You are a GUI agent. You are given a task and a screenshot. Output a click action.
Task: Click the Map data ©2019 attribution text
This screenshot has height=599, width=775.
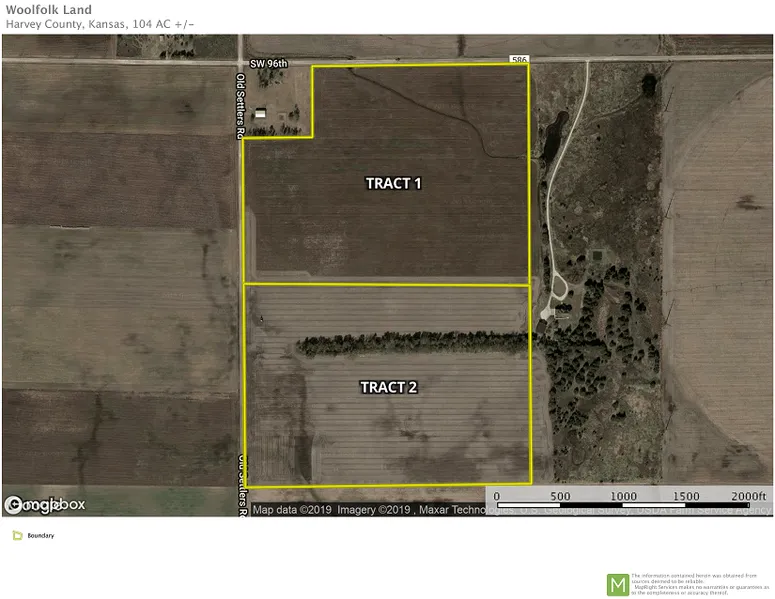point(292,510)
